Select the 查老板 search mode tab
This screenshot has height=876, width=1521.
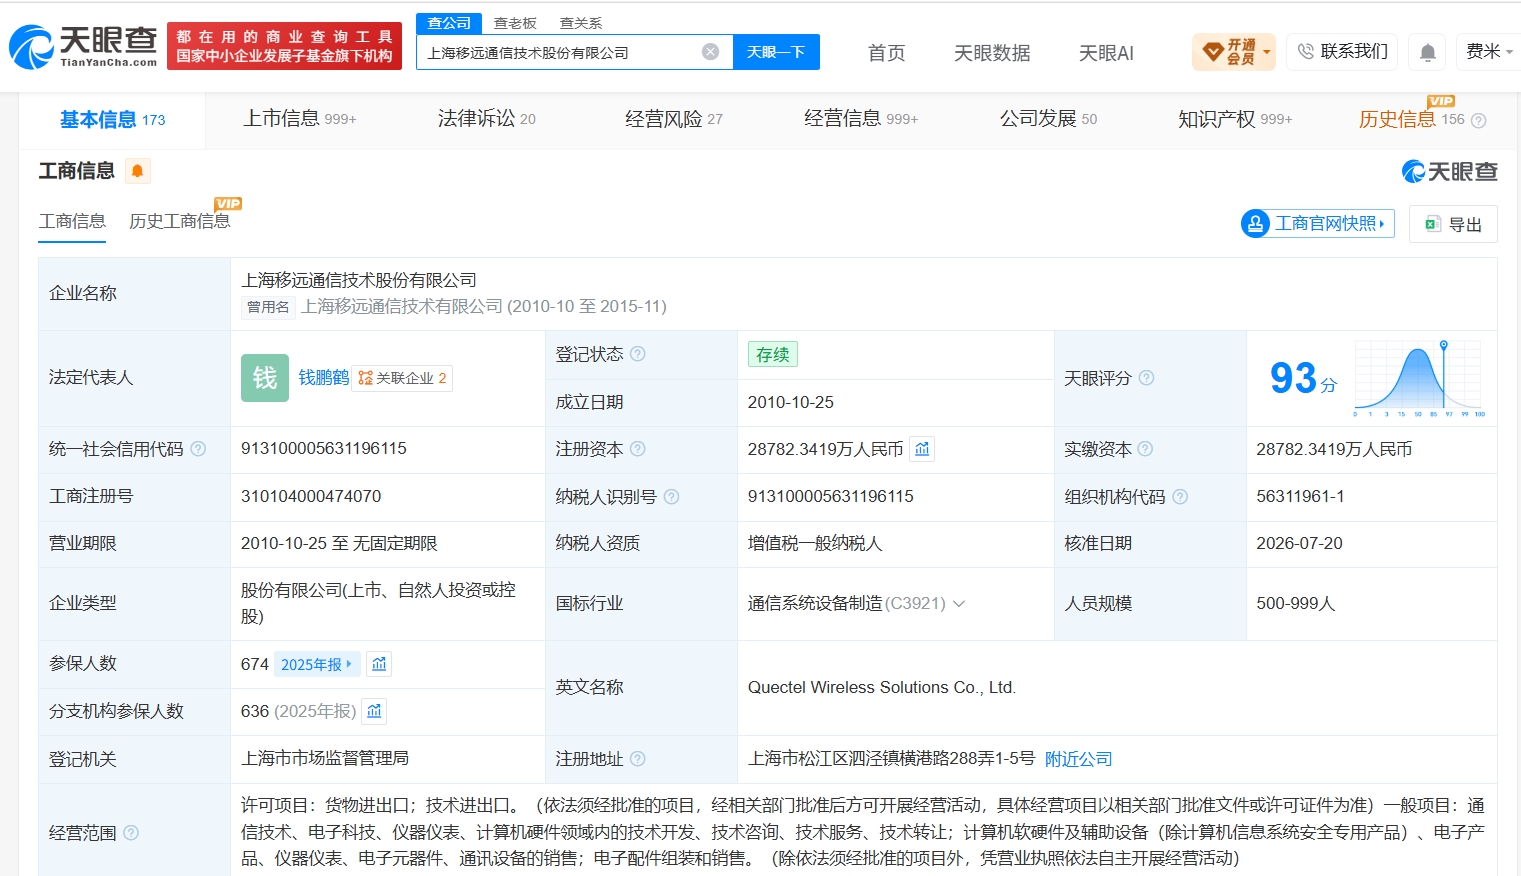pos(515,23)
